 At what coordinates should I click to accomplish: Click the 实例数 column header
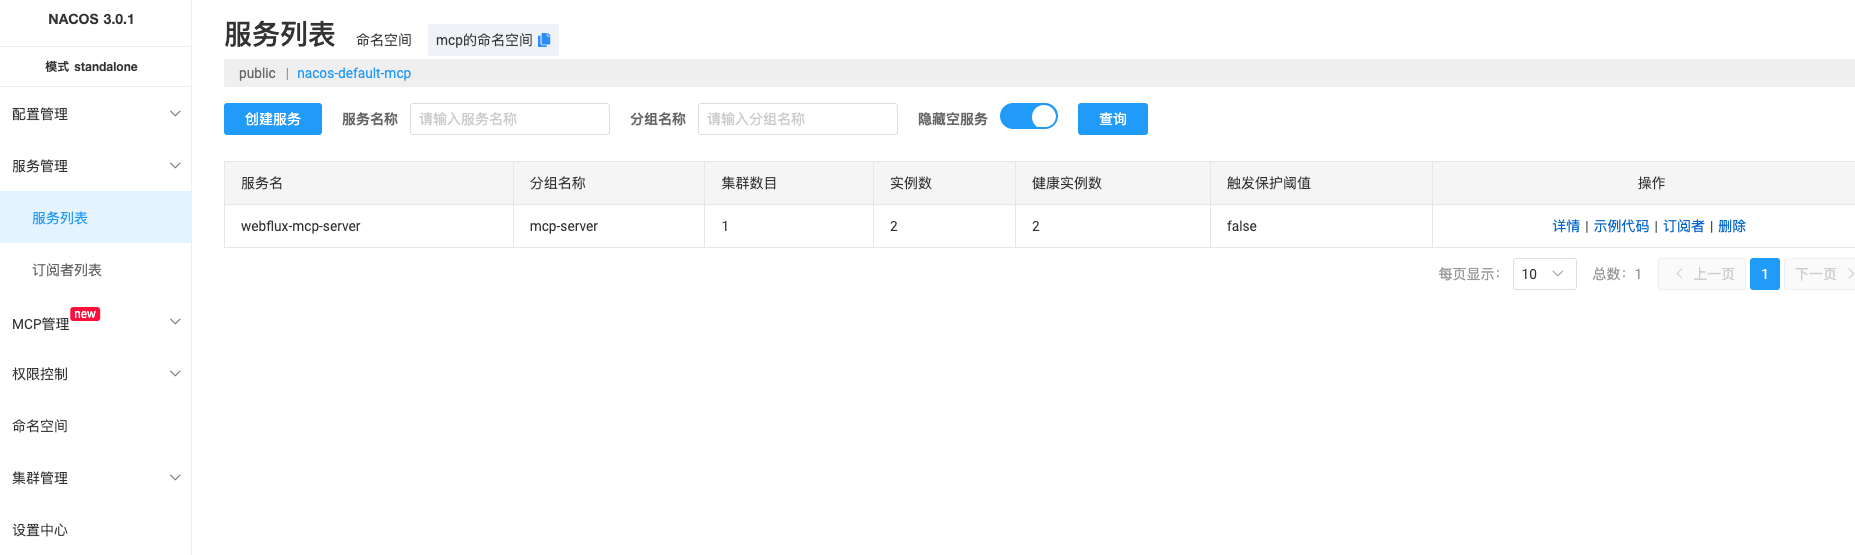944,183
